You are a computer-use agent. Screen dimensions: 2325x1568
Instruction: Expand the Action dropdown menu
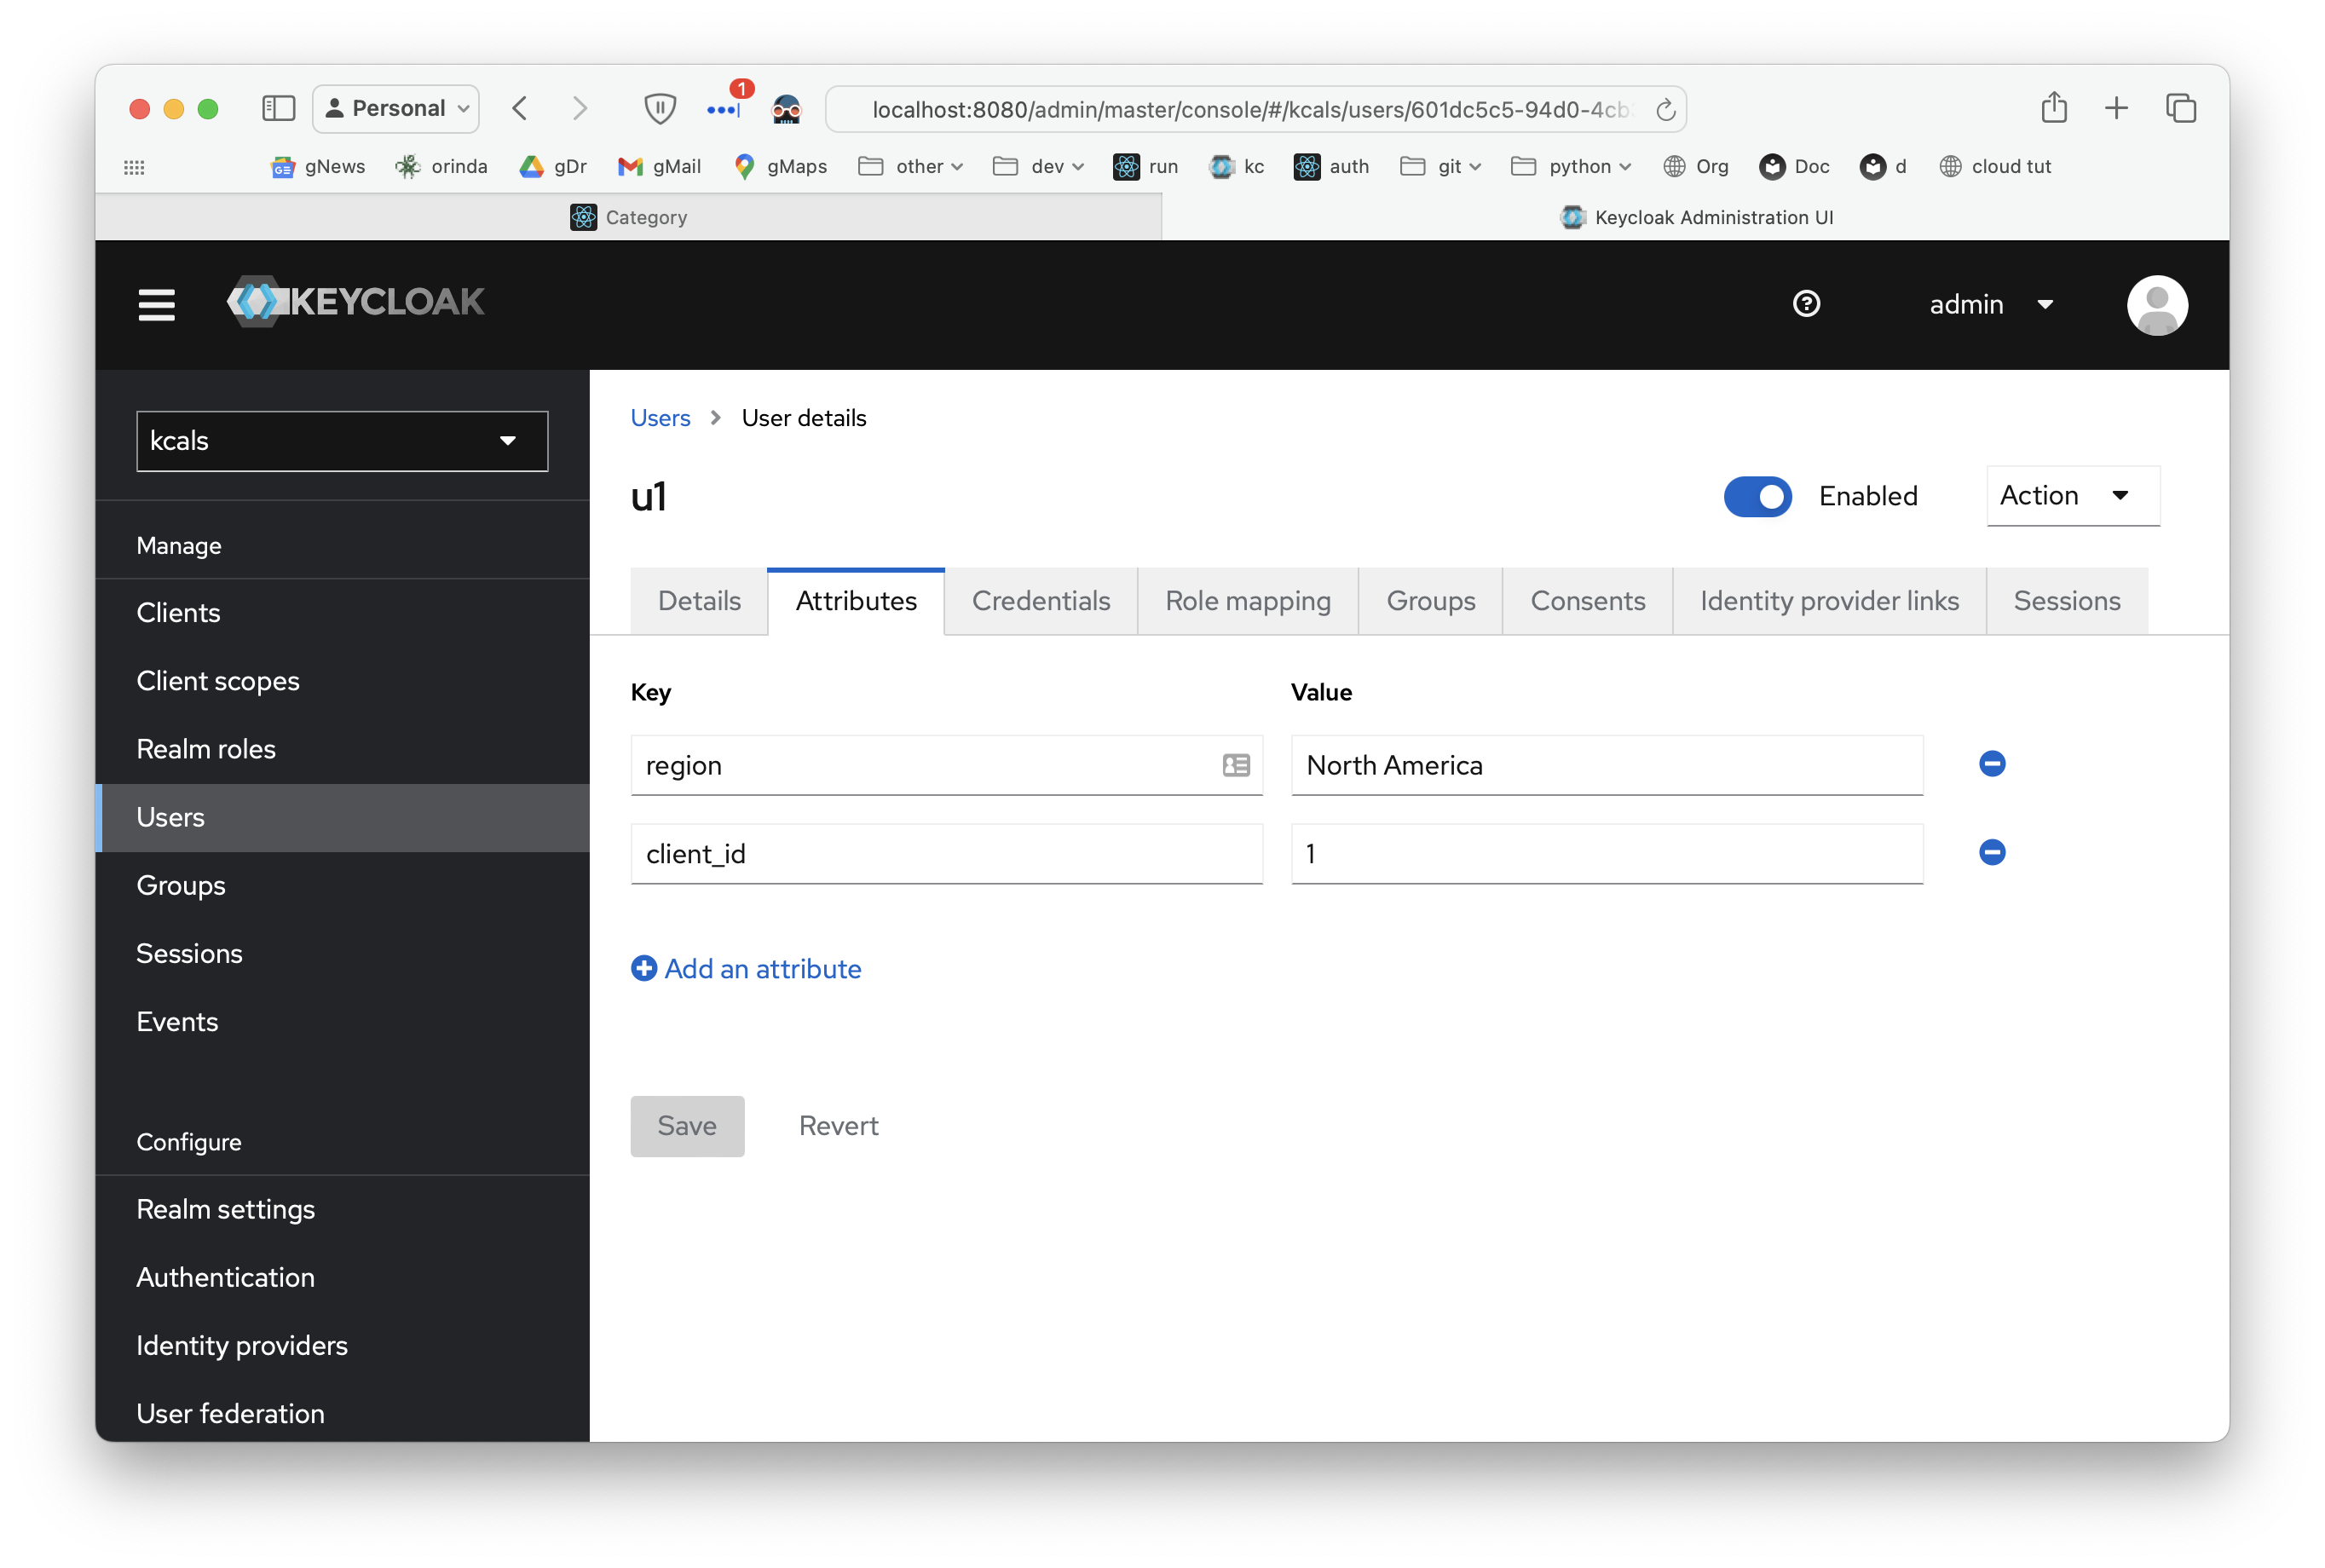pyautogui.click(x=2072, y=496)
